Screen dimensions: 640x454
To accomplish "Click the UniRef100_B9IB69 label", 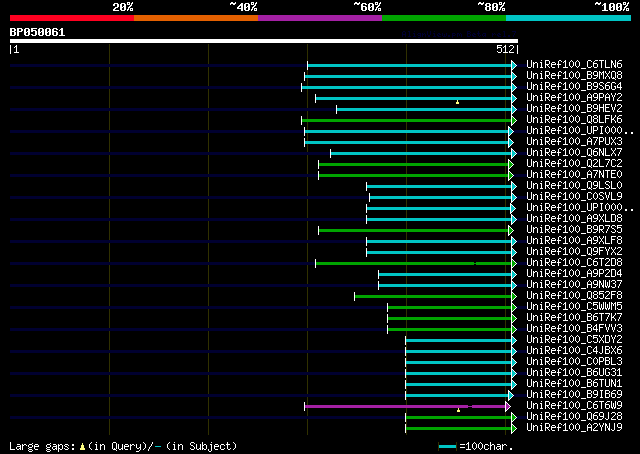I will tap(574, 395).
